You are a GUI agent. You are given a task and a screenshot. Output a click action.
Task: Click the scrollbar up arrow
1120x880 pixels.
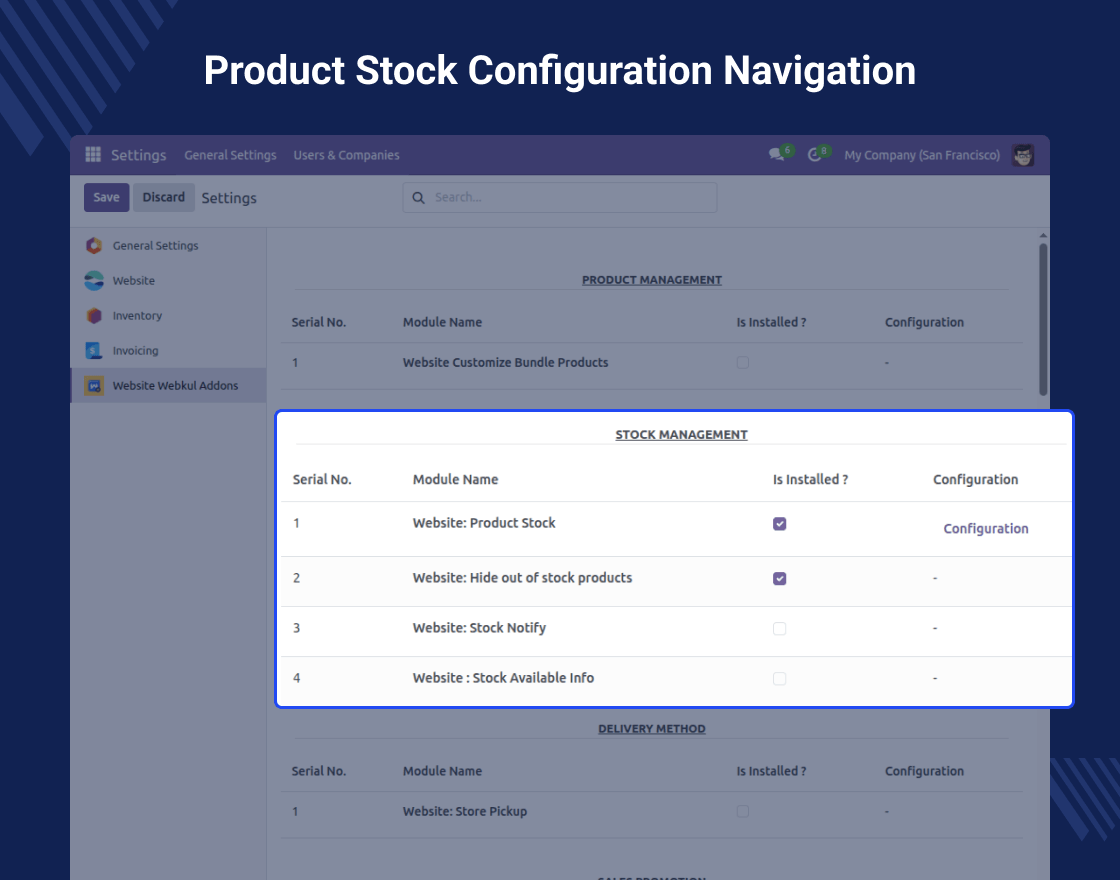[x=1043, y=235]
